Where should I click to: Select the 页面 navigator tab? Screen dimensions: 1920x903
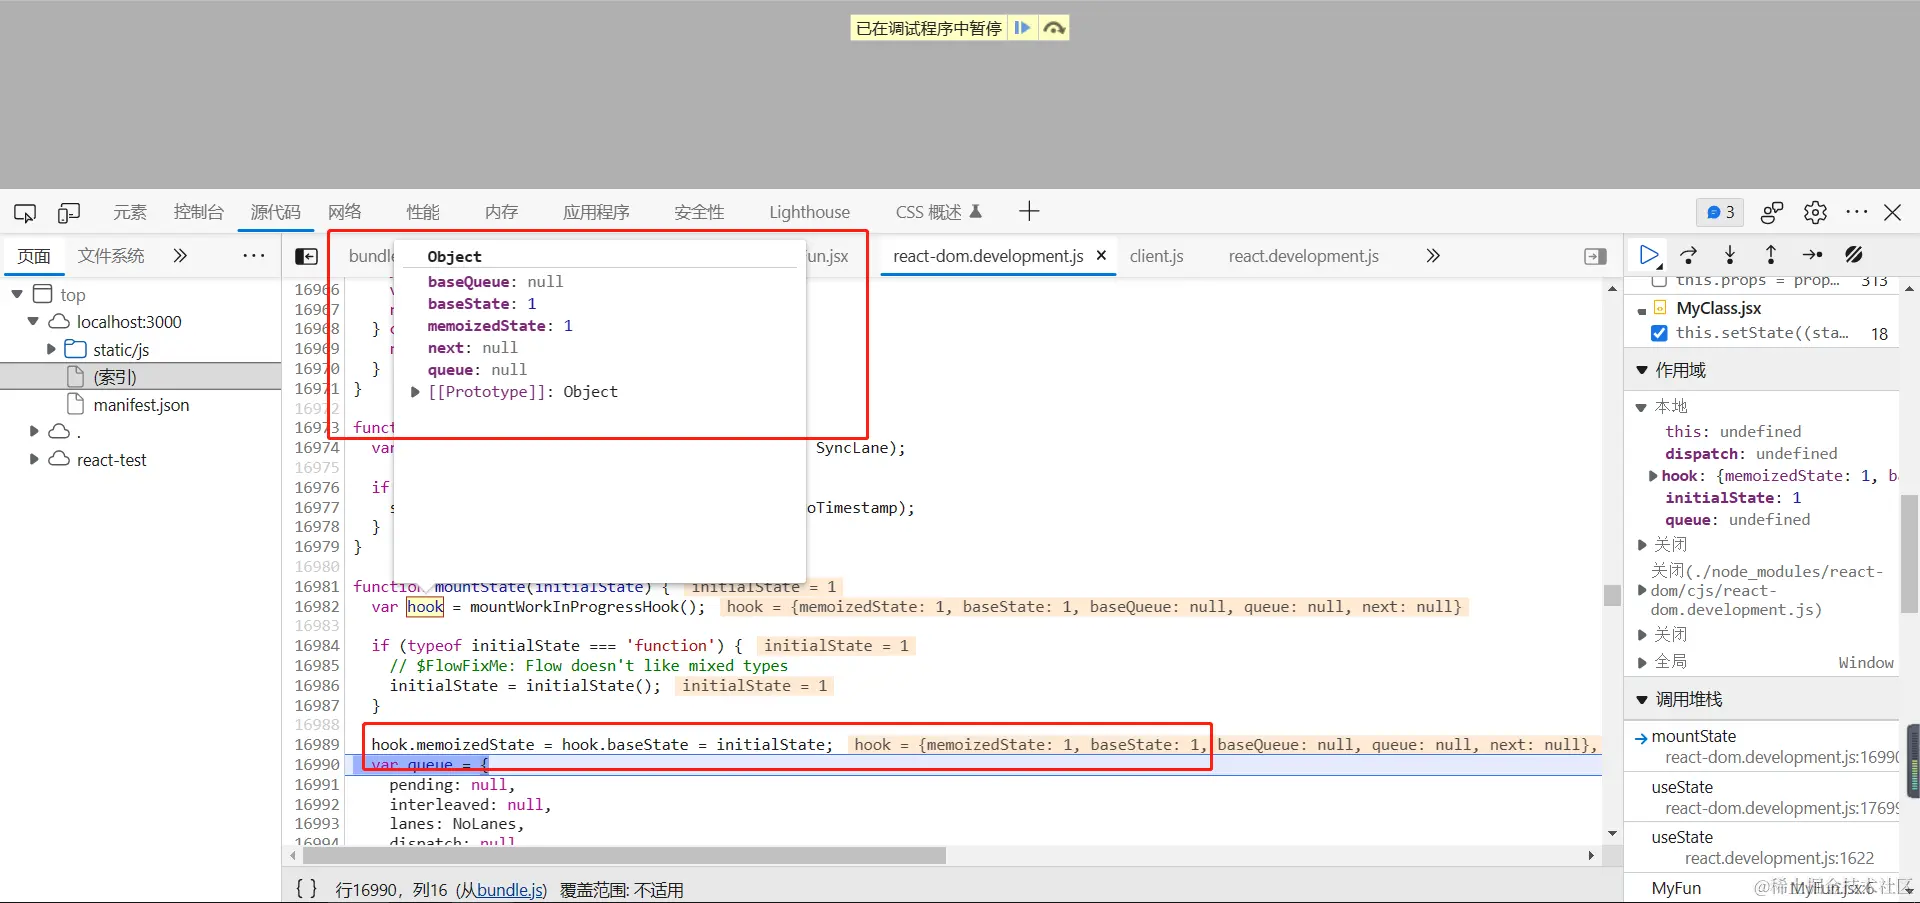(x=34, y=256)
